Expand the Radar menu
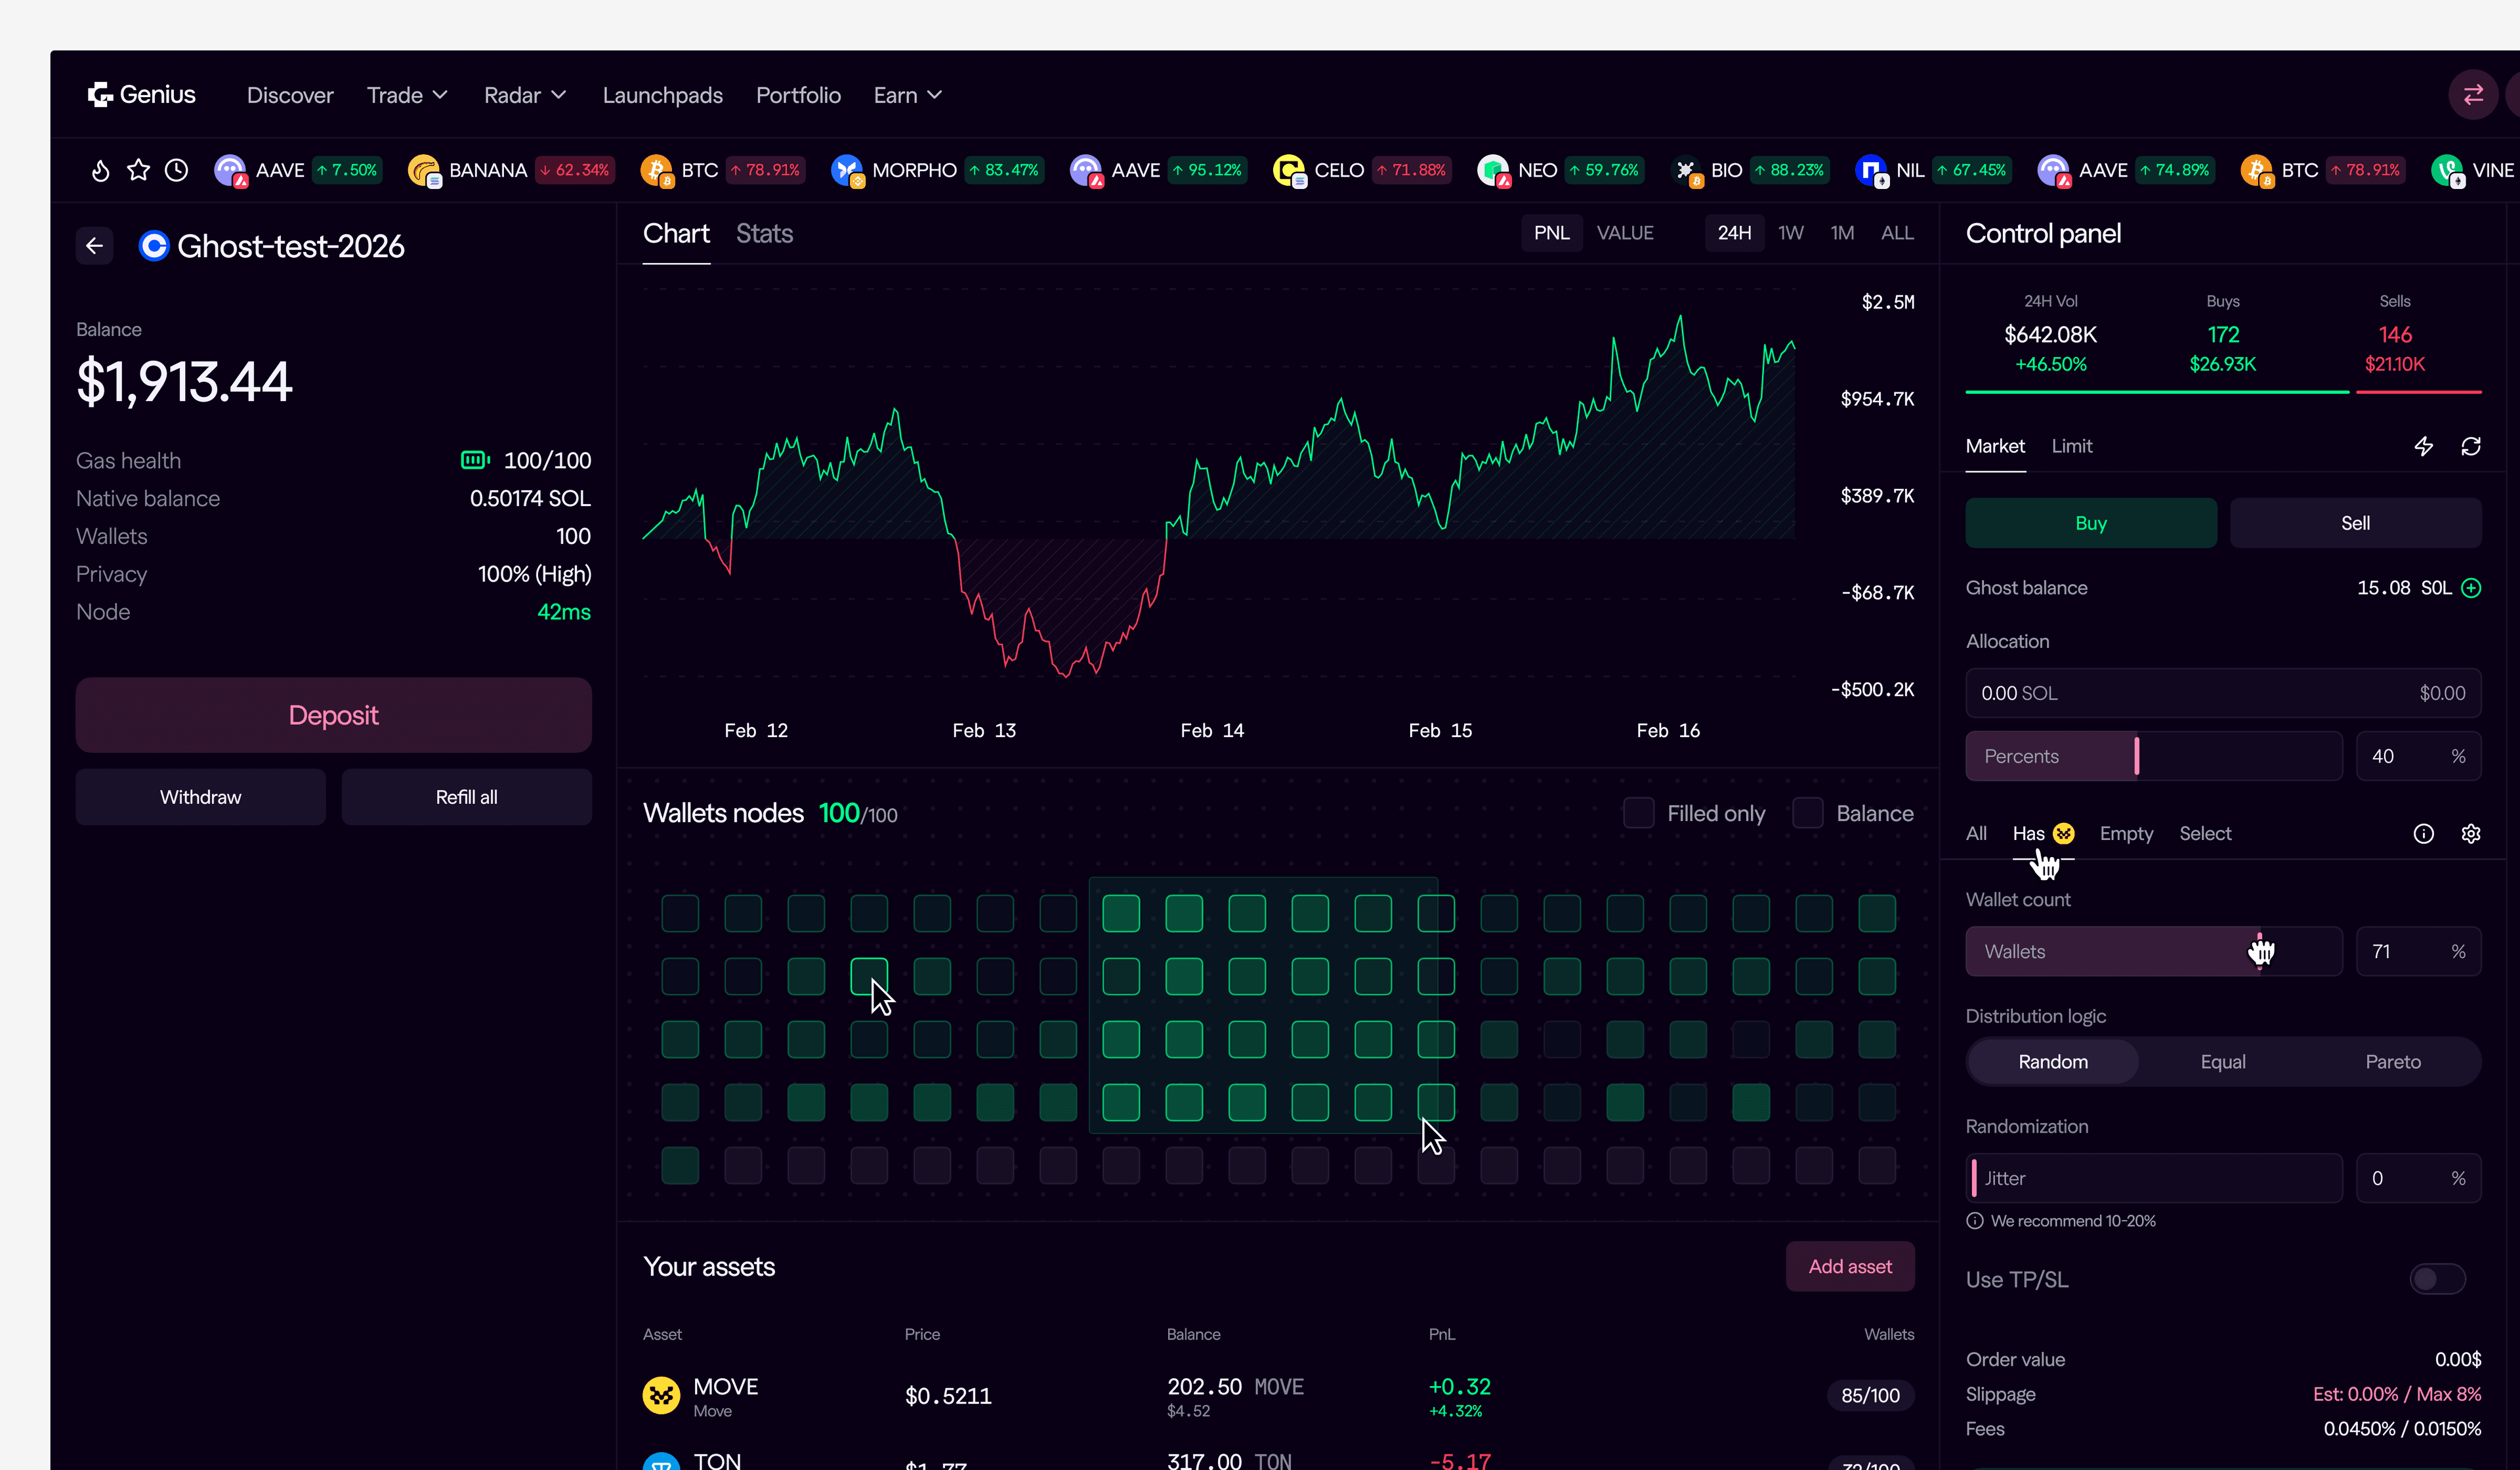The height and width of the screenshot is (1470, 2520). 525,95
